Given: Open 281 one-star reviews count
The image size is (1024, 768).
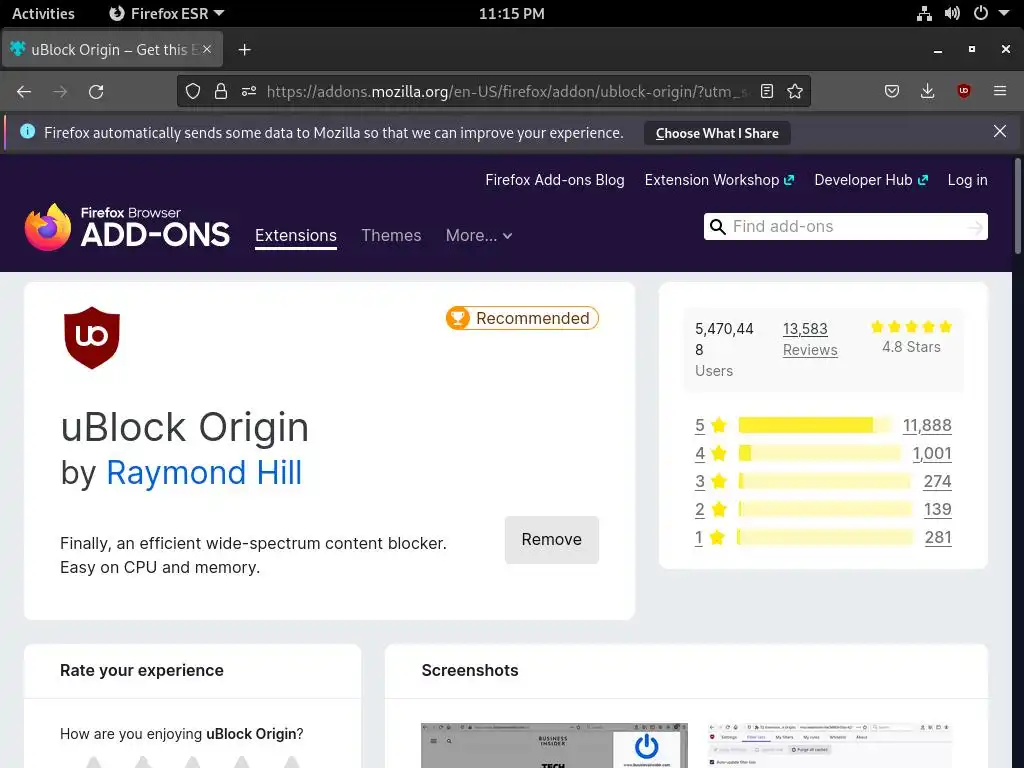Looking at the screenshot, I should (x=938, y=537).
